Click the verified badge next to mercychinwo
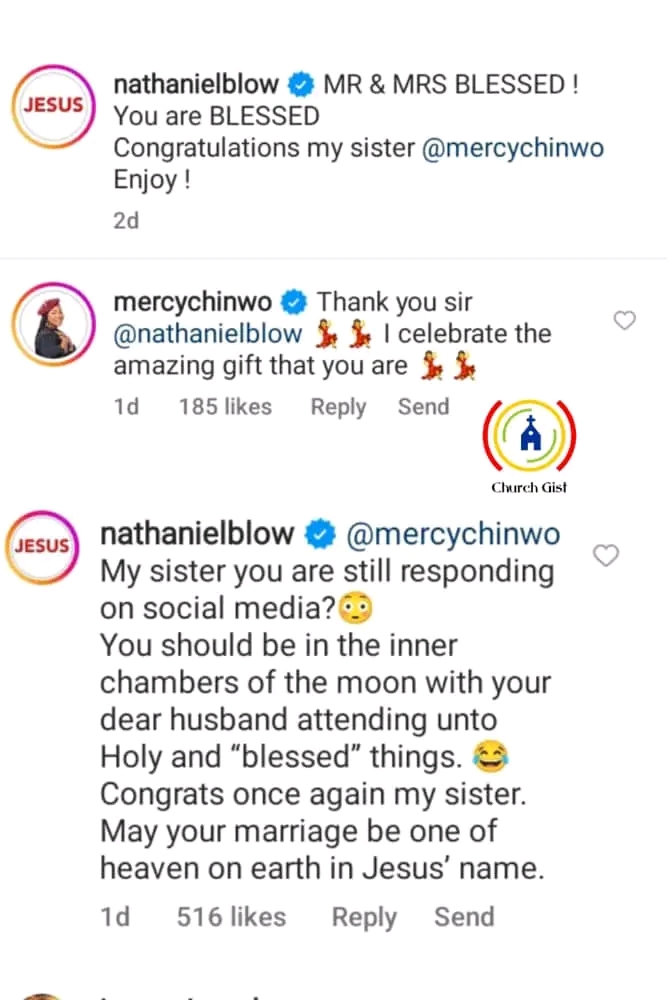This screenshot has height=1000, width=667. point(293,301)
